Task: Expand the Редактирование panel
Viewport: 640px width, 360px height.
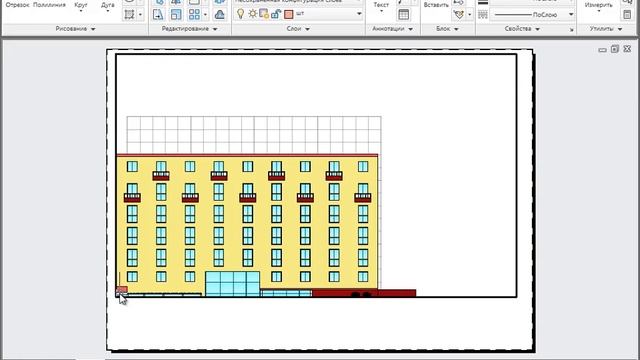Action: (x=189, y=29)
